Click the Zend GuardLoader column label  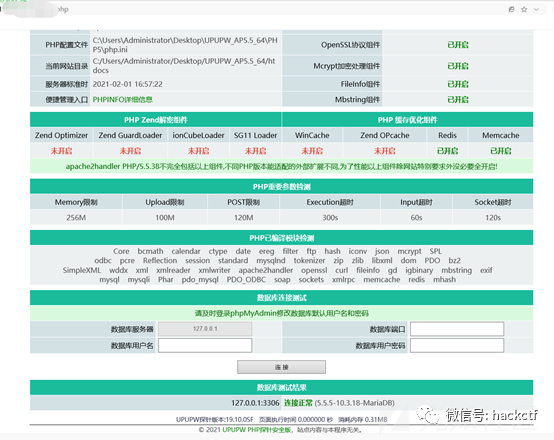pyautogui.click(x=130, y=135)
